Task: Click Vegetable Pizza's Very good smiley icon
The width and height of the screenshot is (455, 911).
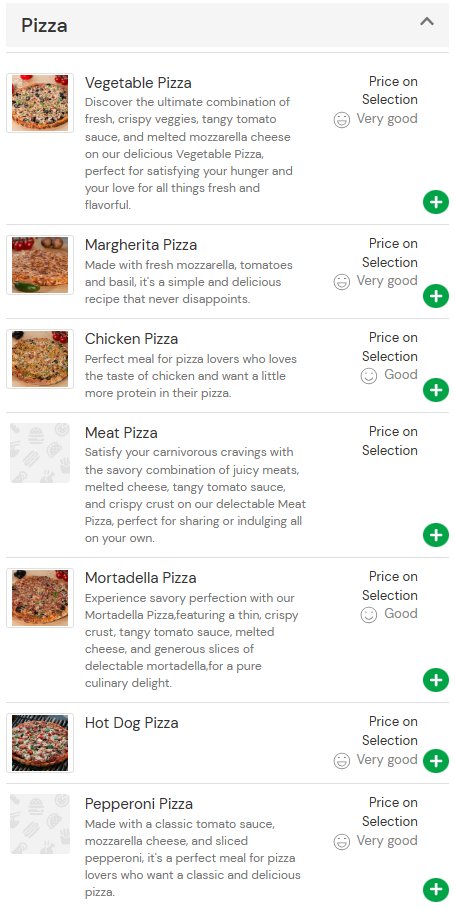Action: tap(342, 120)
